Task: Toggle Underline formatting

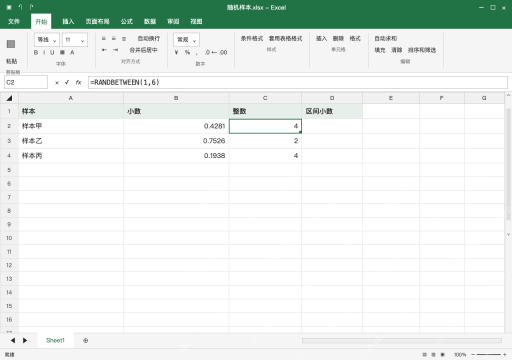Action: coord(52,52)
